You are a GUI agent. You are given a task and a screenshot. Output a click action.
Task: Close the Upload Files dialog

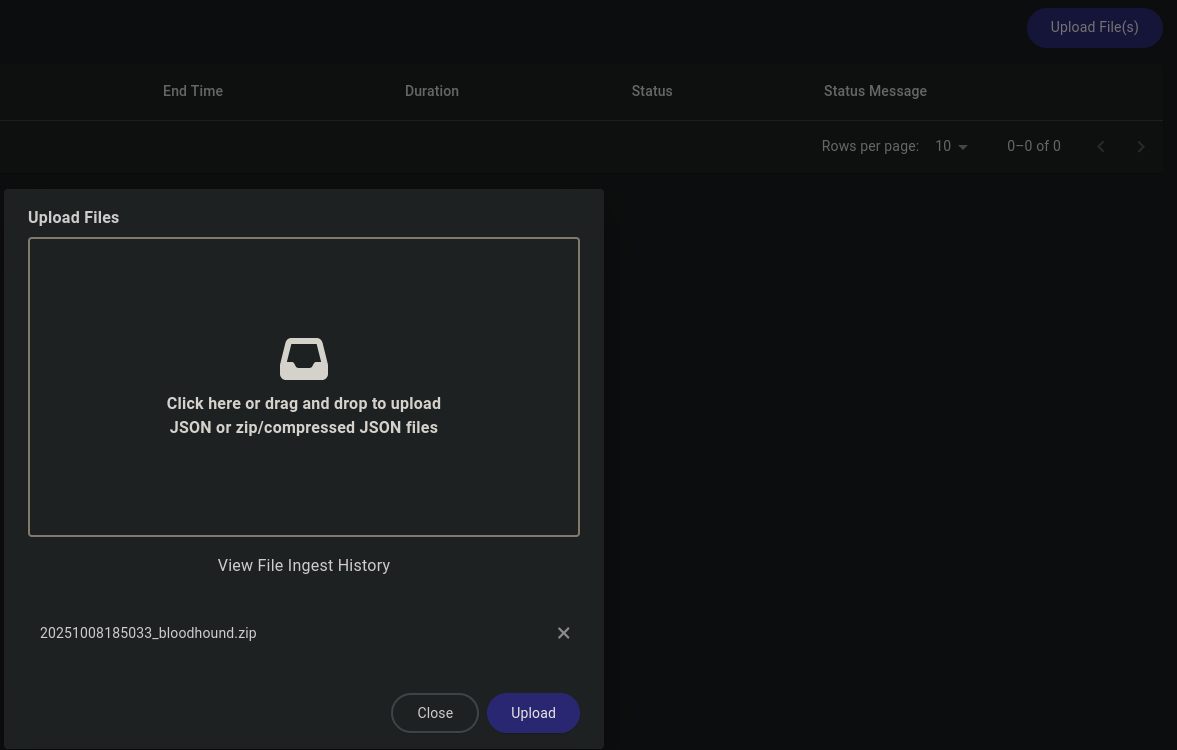434,713
